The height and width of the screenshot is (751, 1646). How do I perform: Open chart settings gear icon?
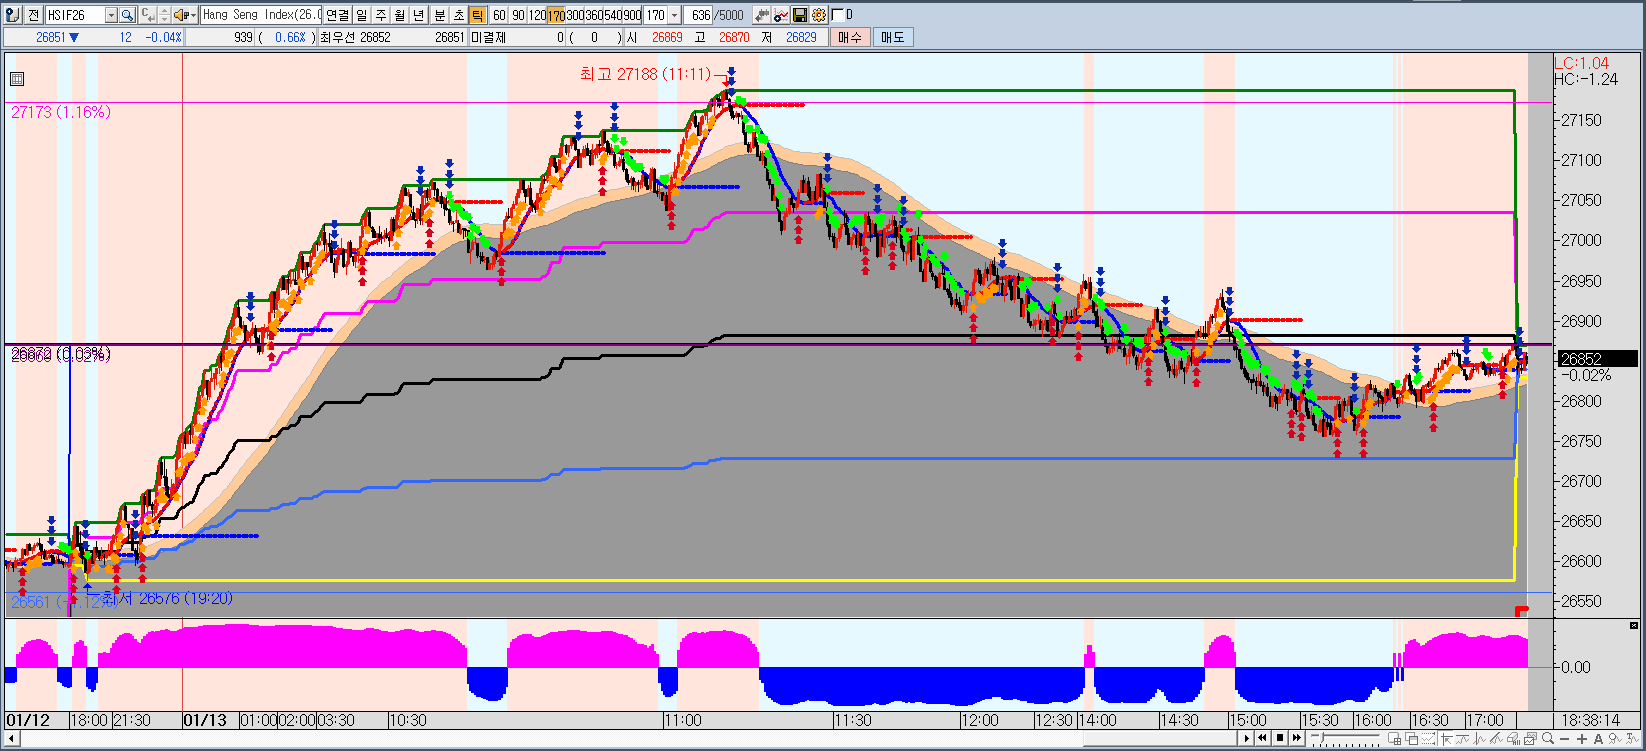tap(819, 15)
